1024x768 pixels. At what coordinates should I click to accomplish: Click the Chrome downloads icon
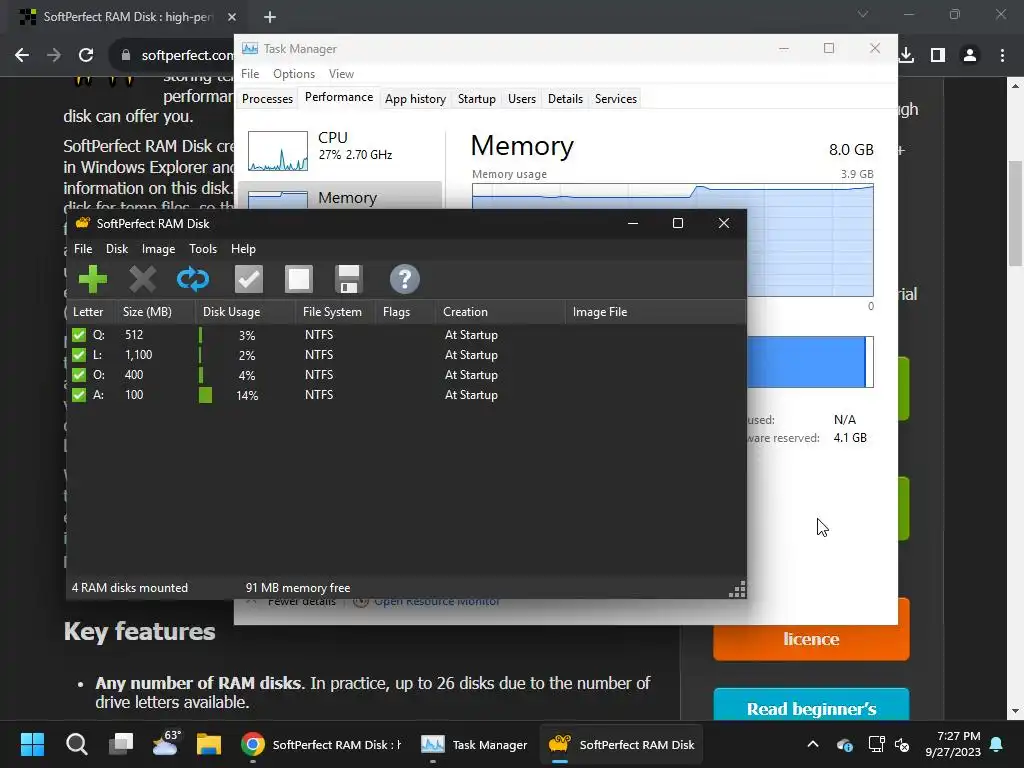click(906, 56)
